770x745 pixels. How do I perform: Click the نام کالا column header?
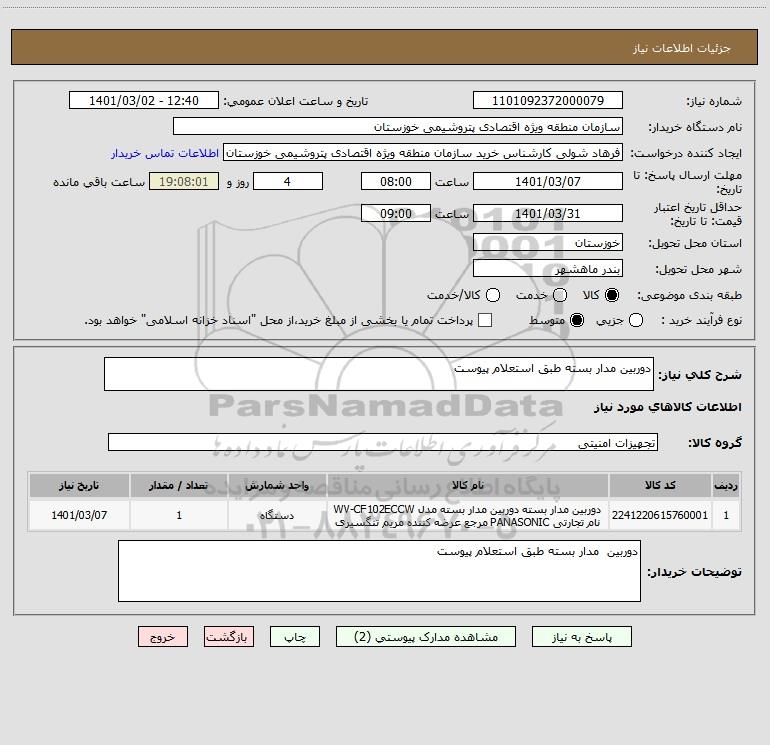click(x=468, y=486)
